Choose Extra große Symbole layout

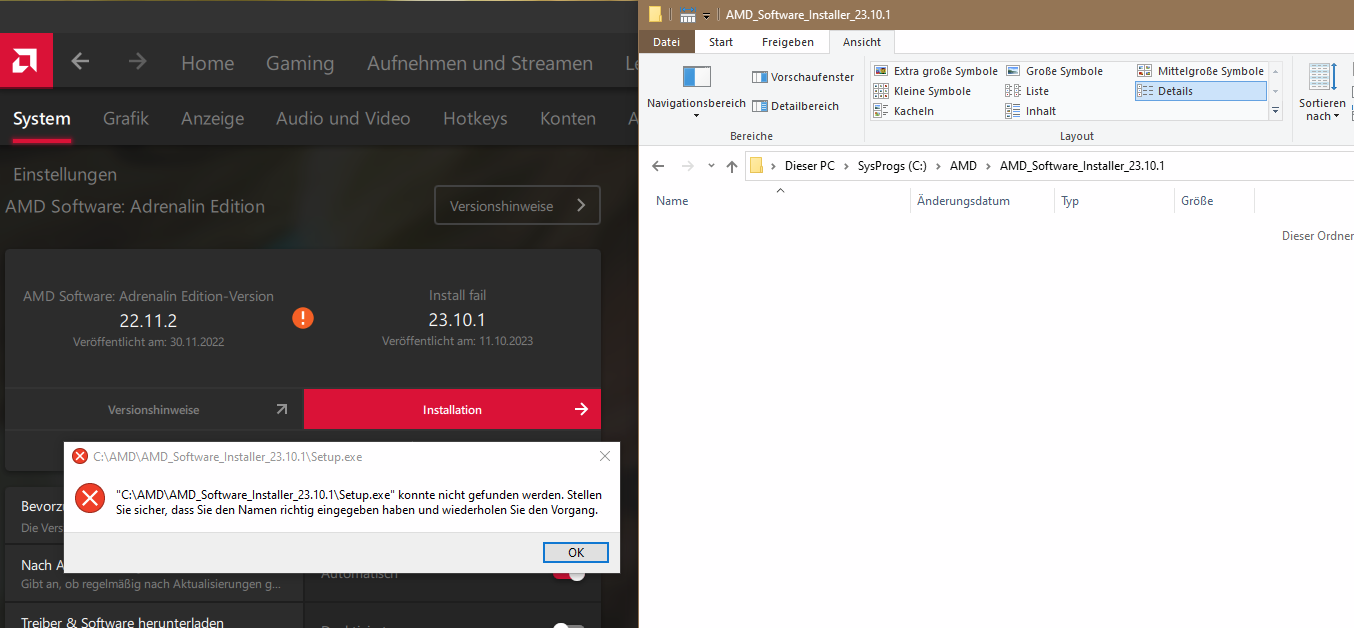(x=936, y=71)
